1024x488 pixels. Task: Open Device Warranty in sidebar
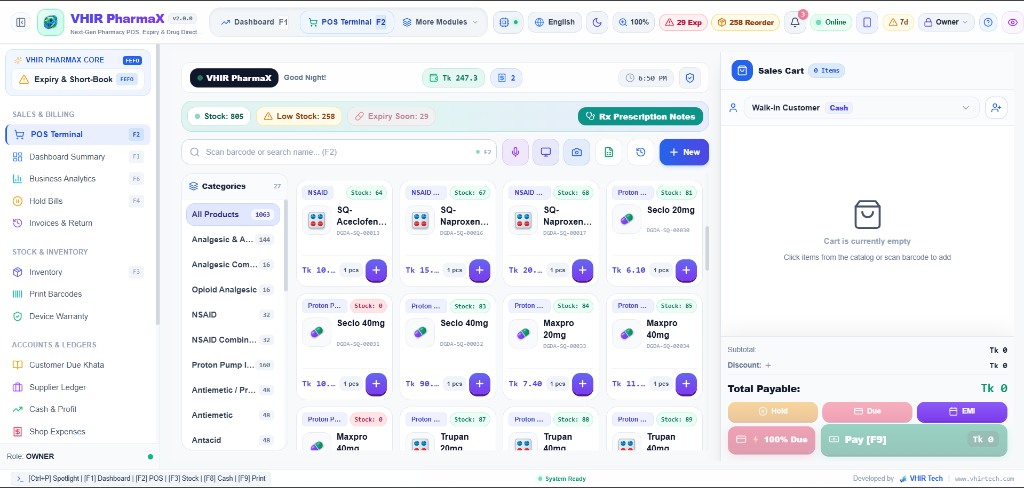(78, 317)
